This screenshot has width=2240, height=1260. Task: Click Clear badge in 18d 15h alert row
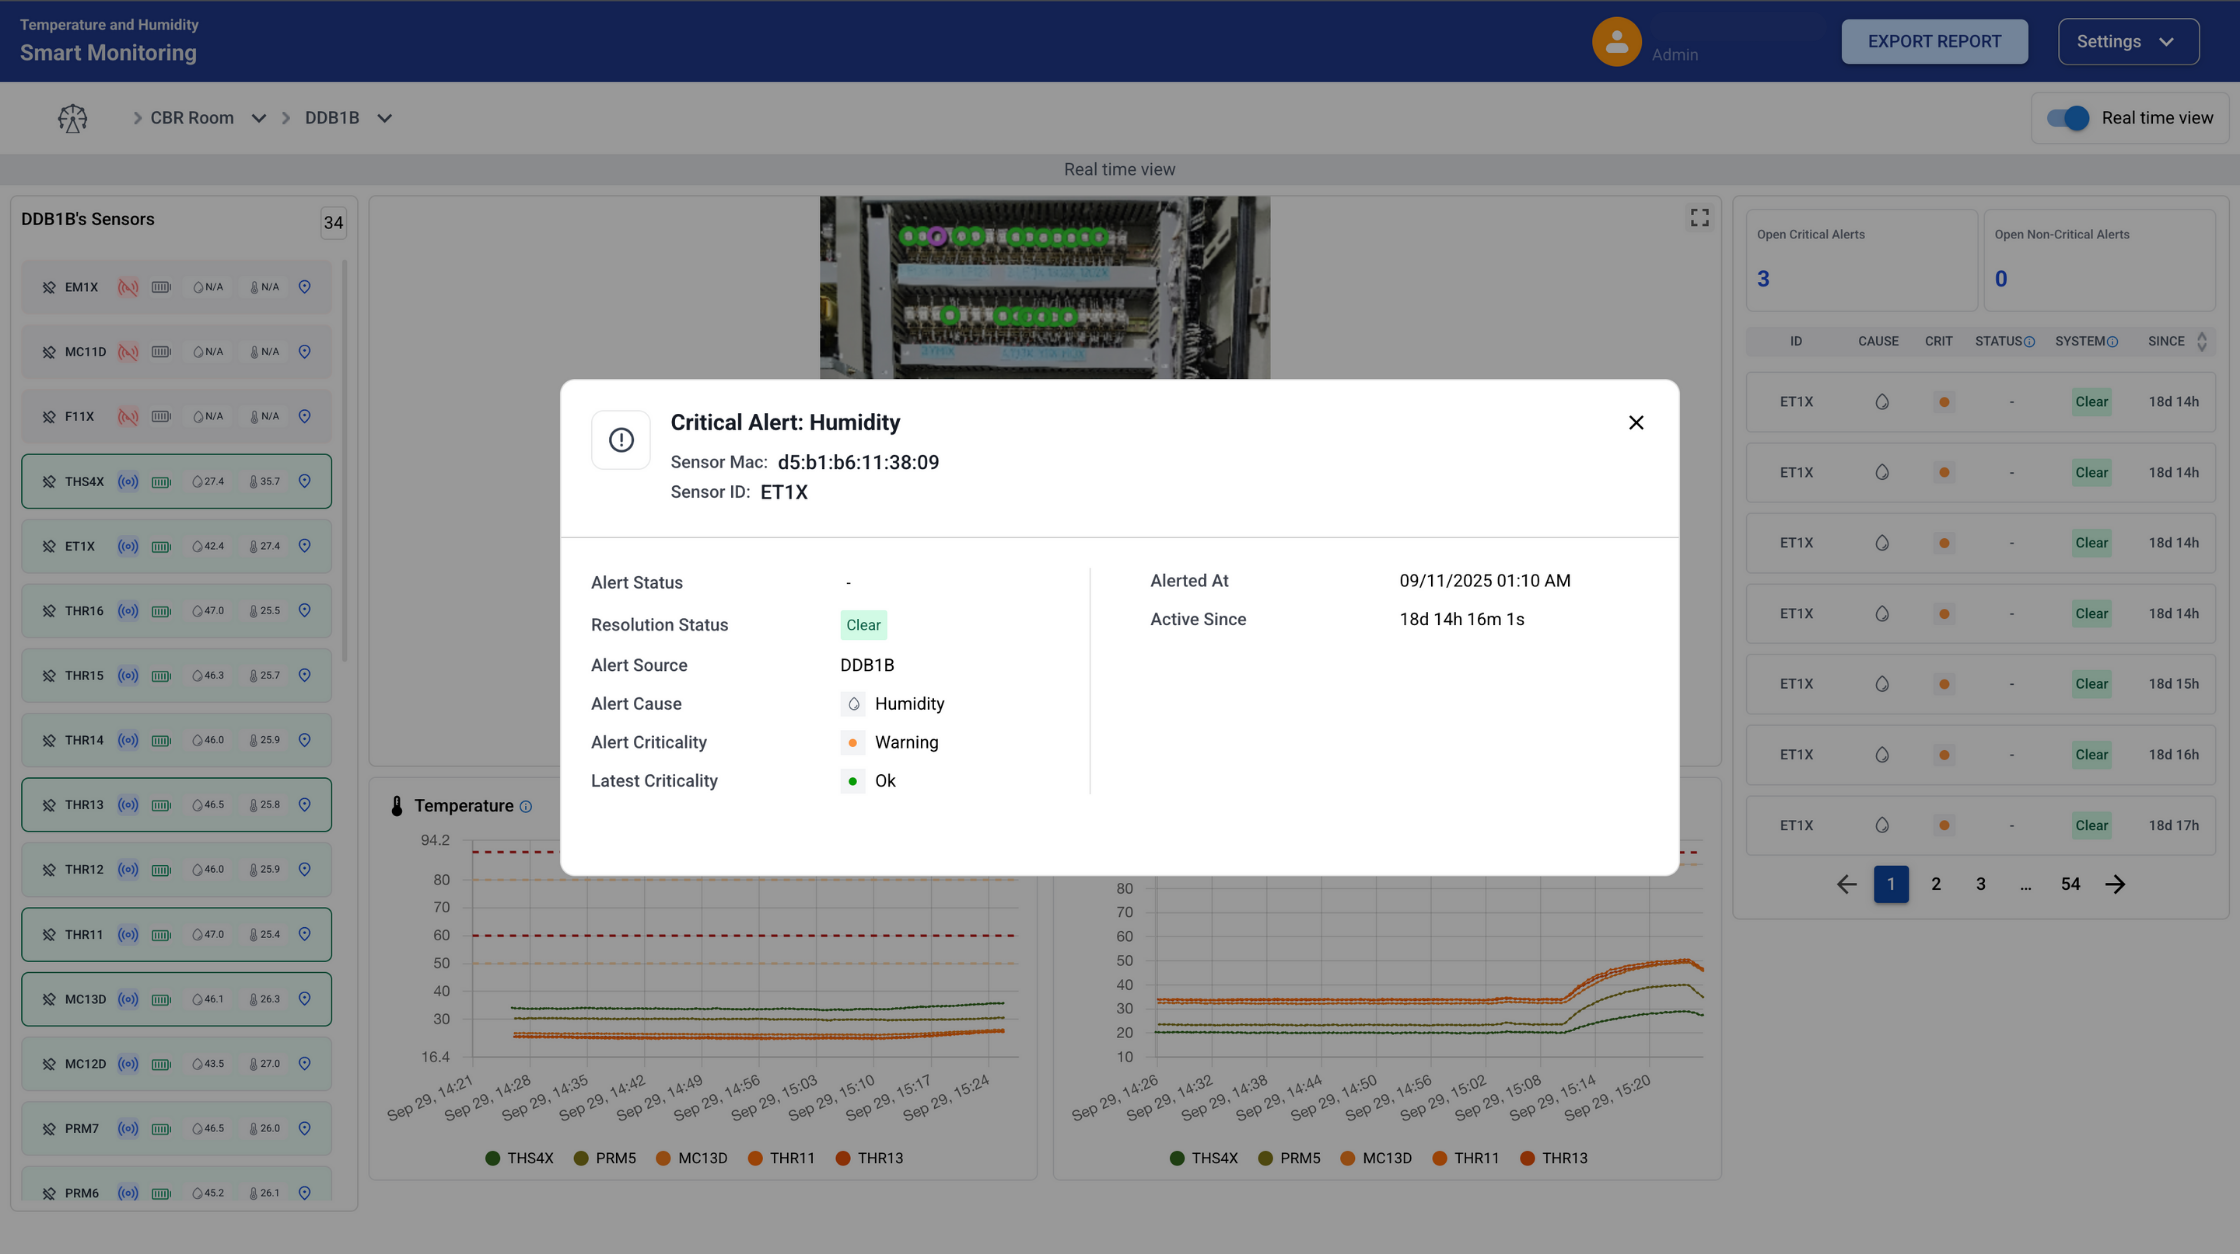coord(2091,684)
